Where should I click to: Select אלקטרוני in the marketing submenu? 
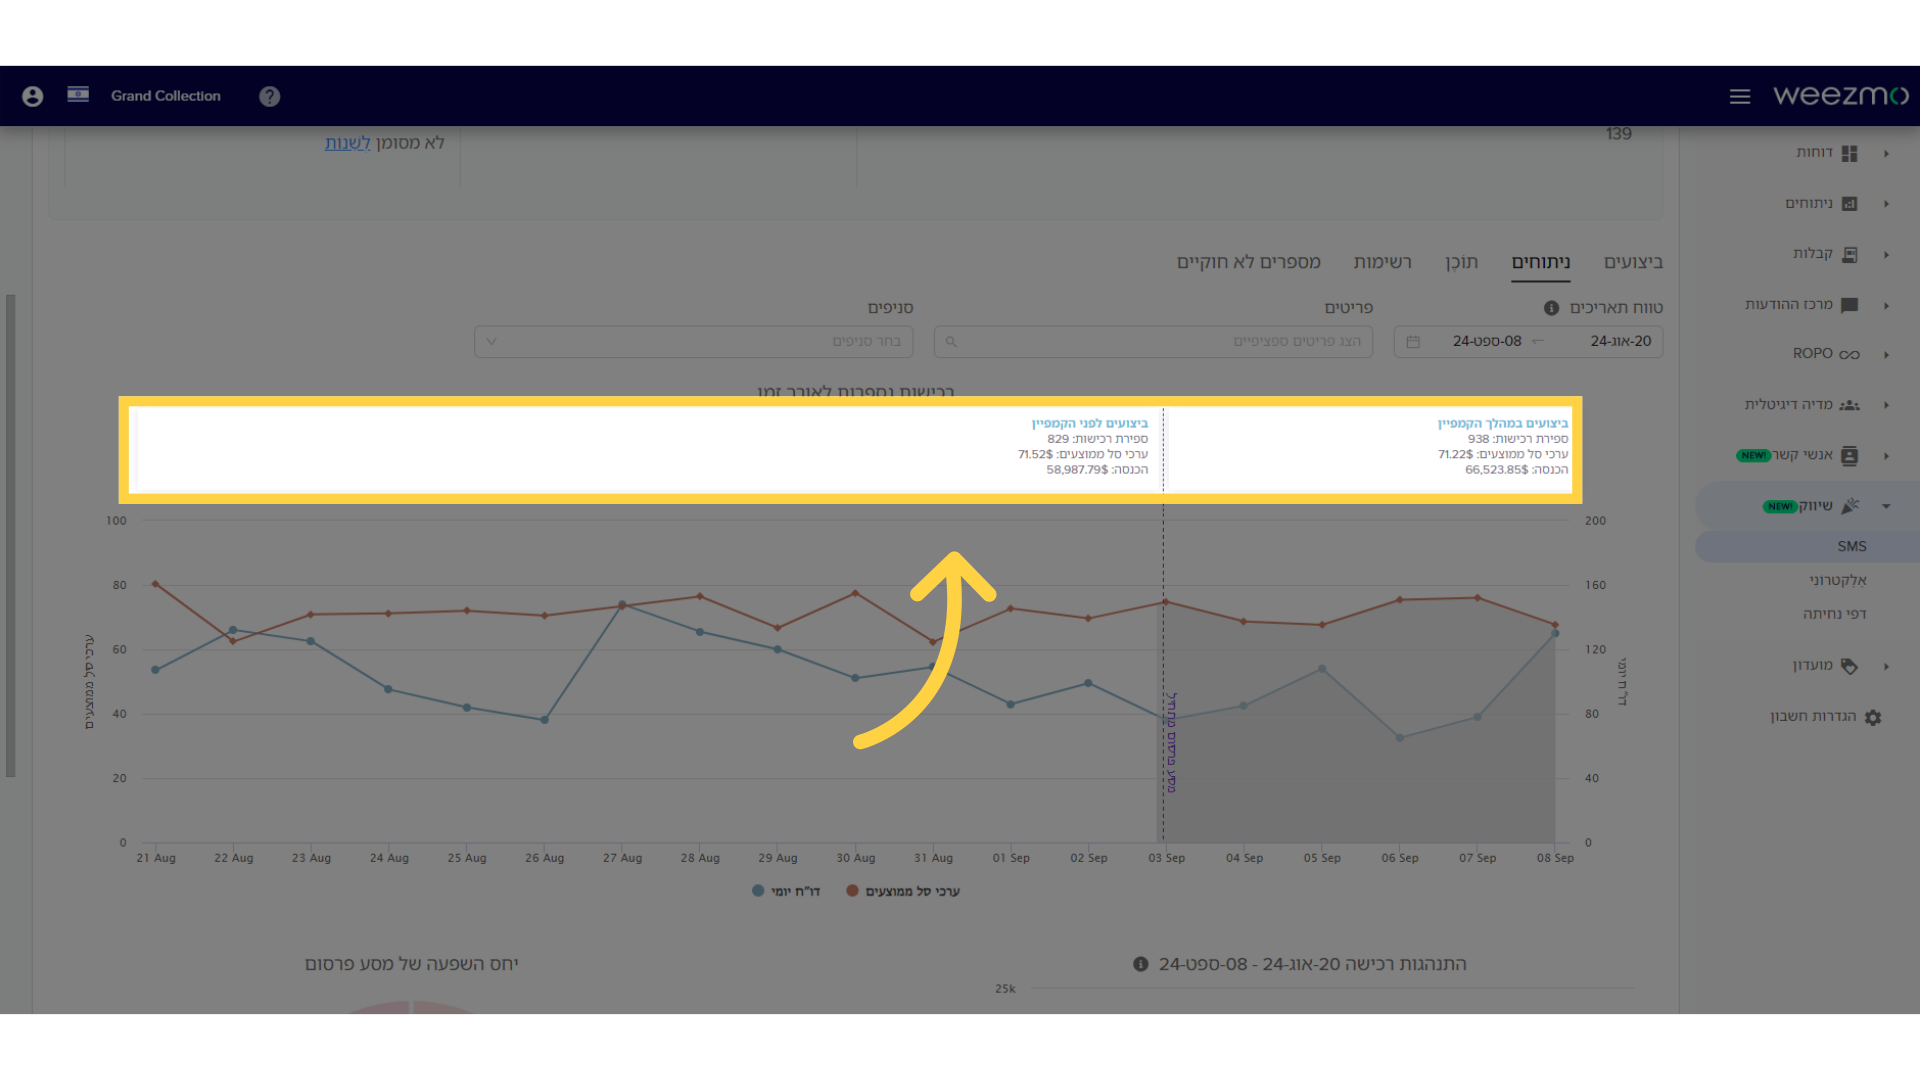point(1838,580)
